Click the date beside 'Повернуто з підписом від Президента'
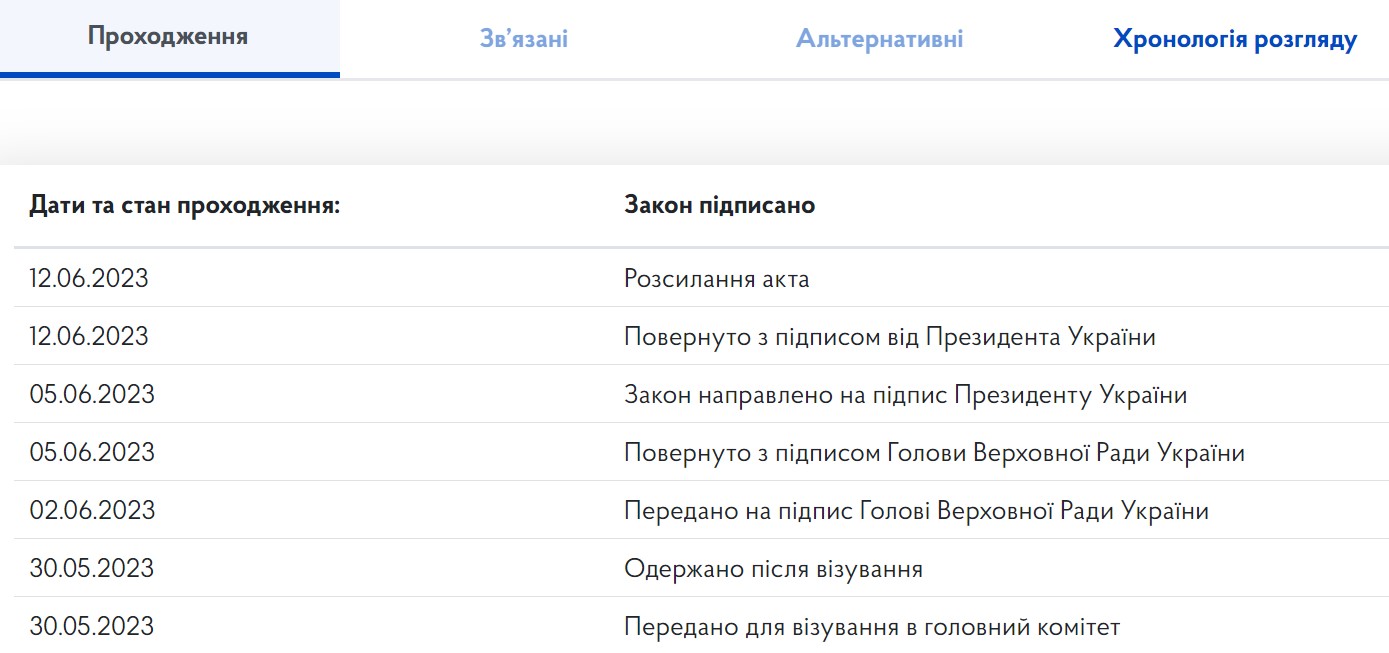 tap(89, 337)
